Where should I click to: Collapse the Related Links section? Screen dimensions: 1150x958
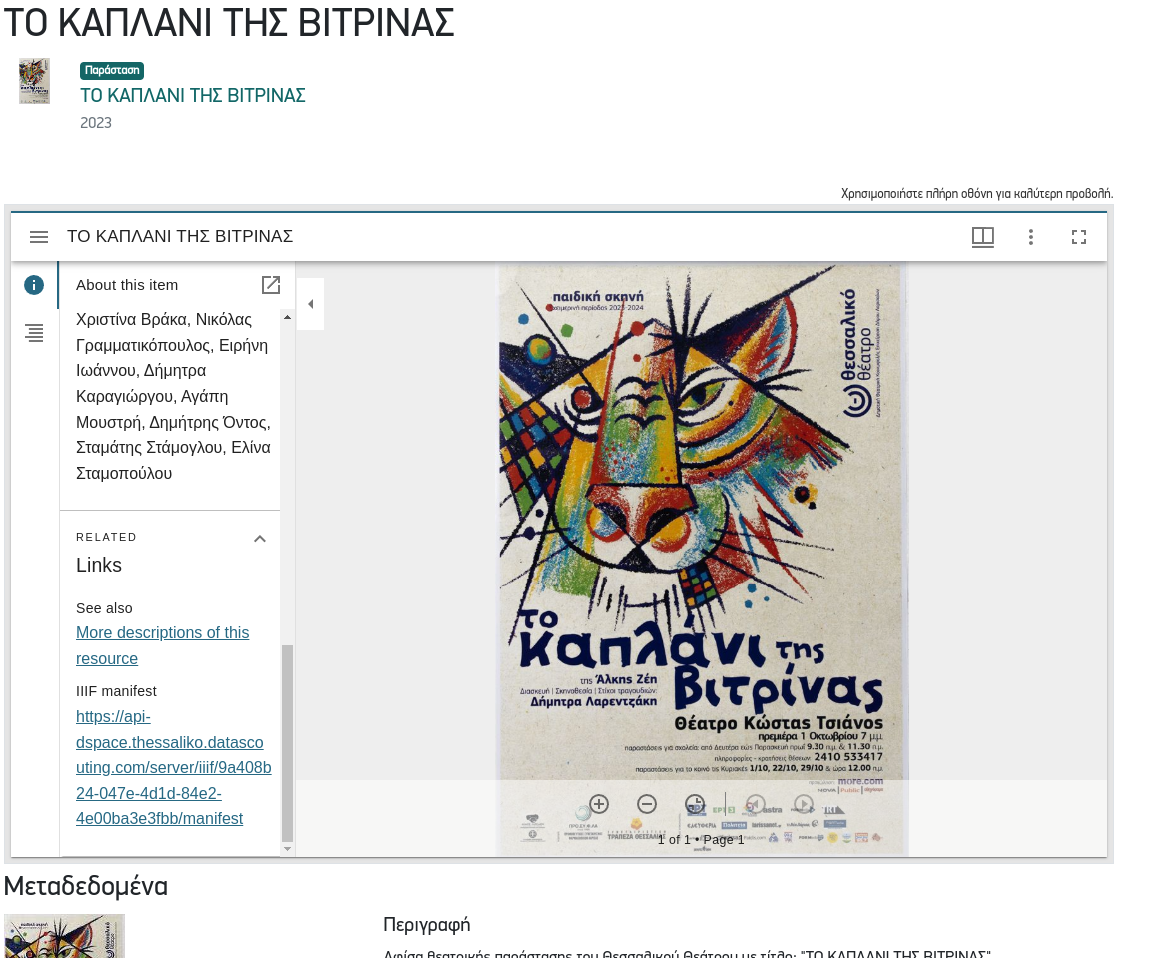click(260, 539)
